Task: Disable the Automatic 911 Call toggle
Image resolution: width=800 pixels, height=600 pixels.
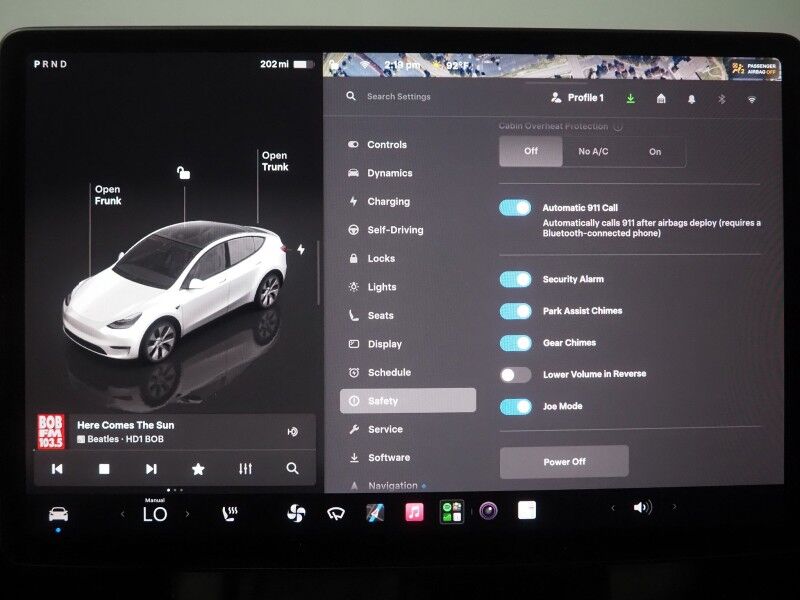Action: [515, 208]
